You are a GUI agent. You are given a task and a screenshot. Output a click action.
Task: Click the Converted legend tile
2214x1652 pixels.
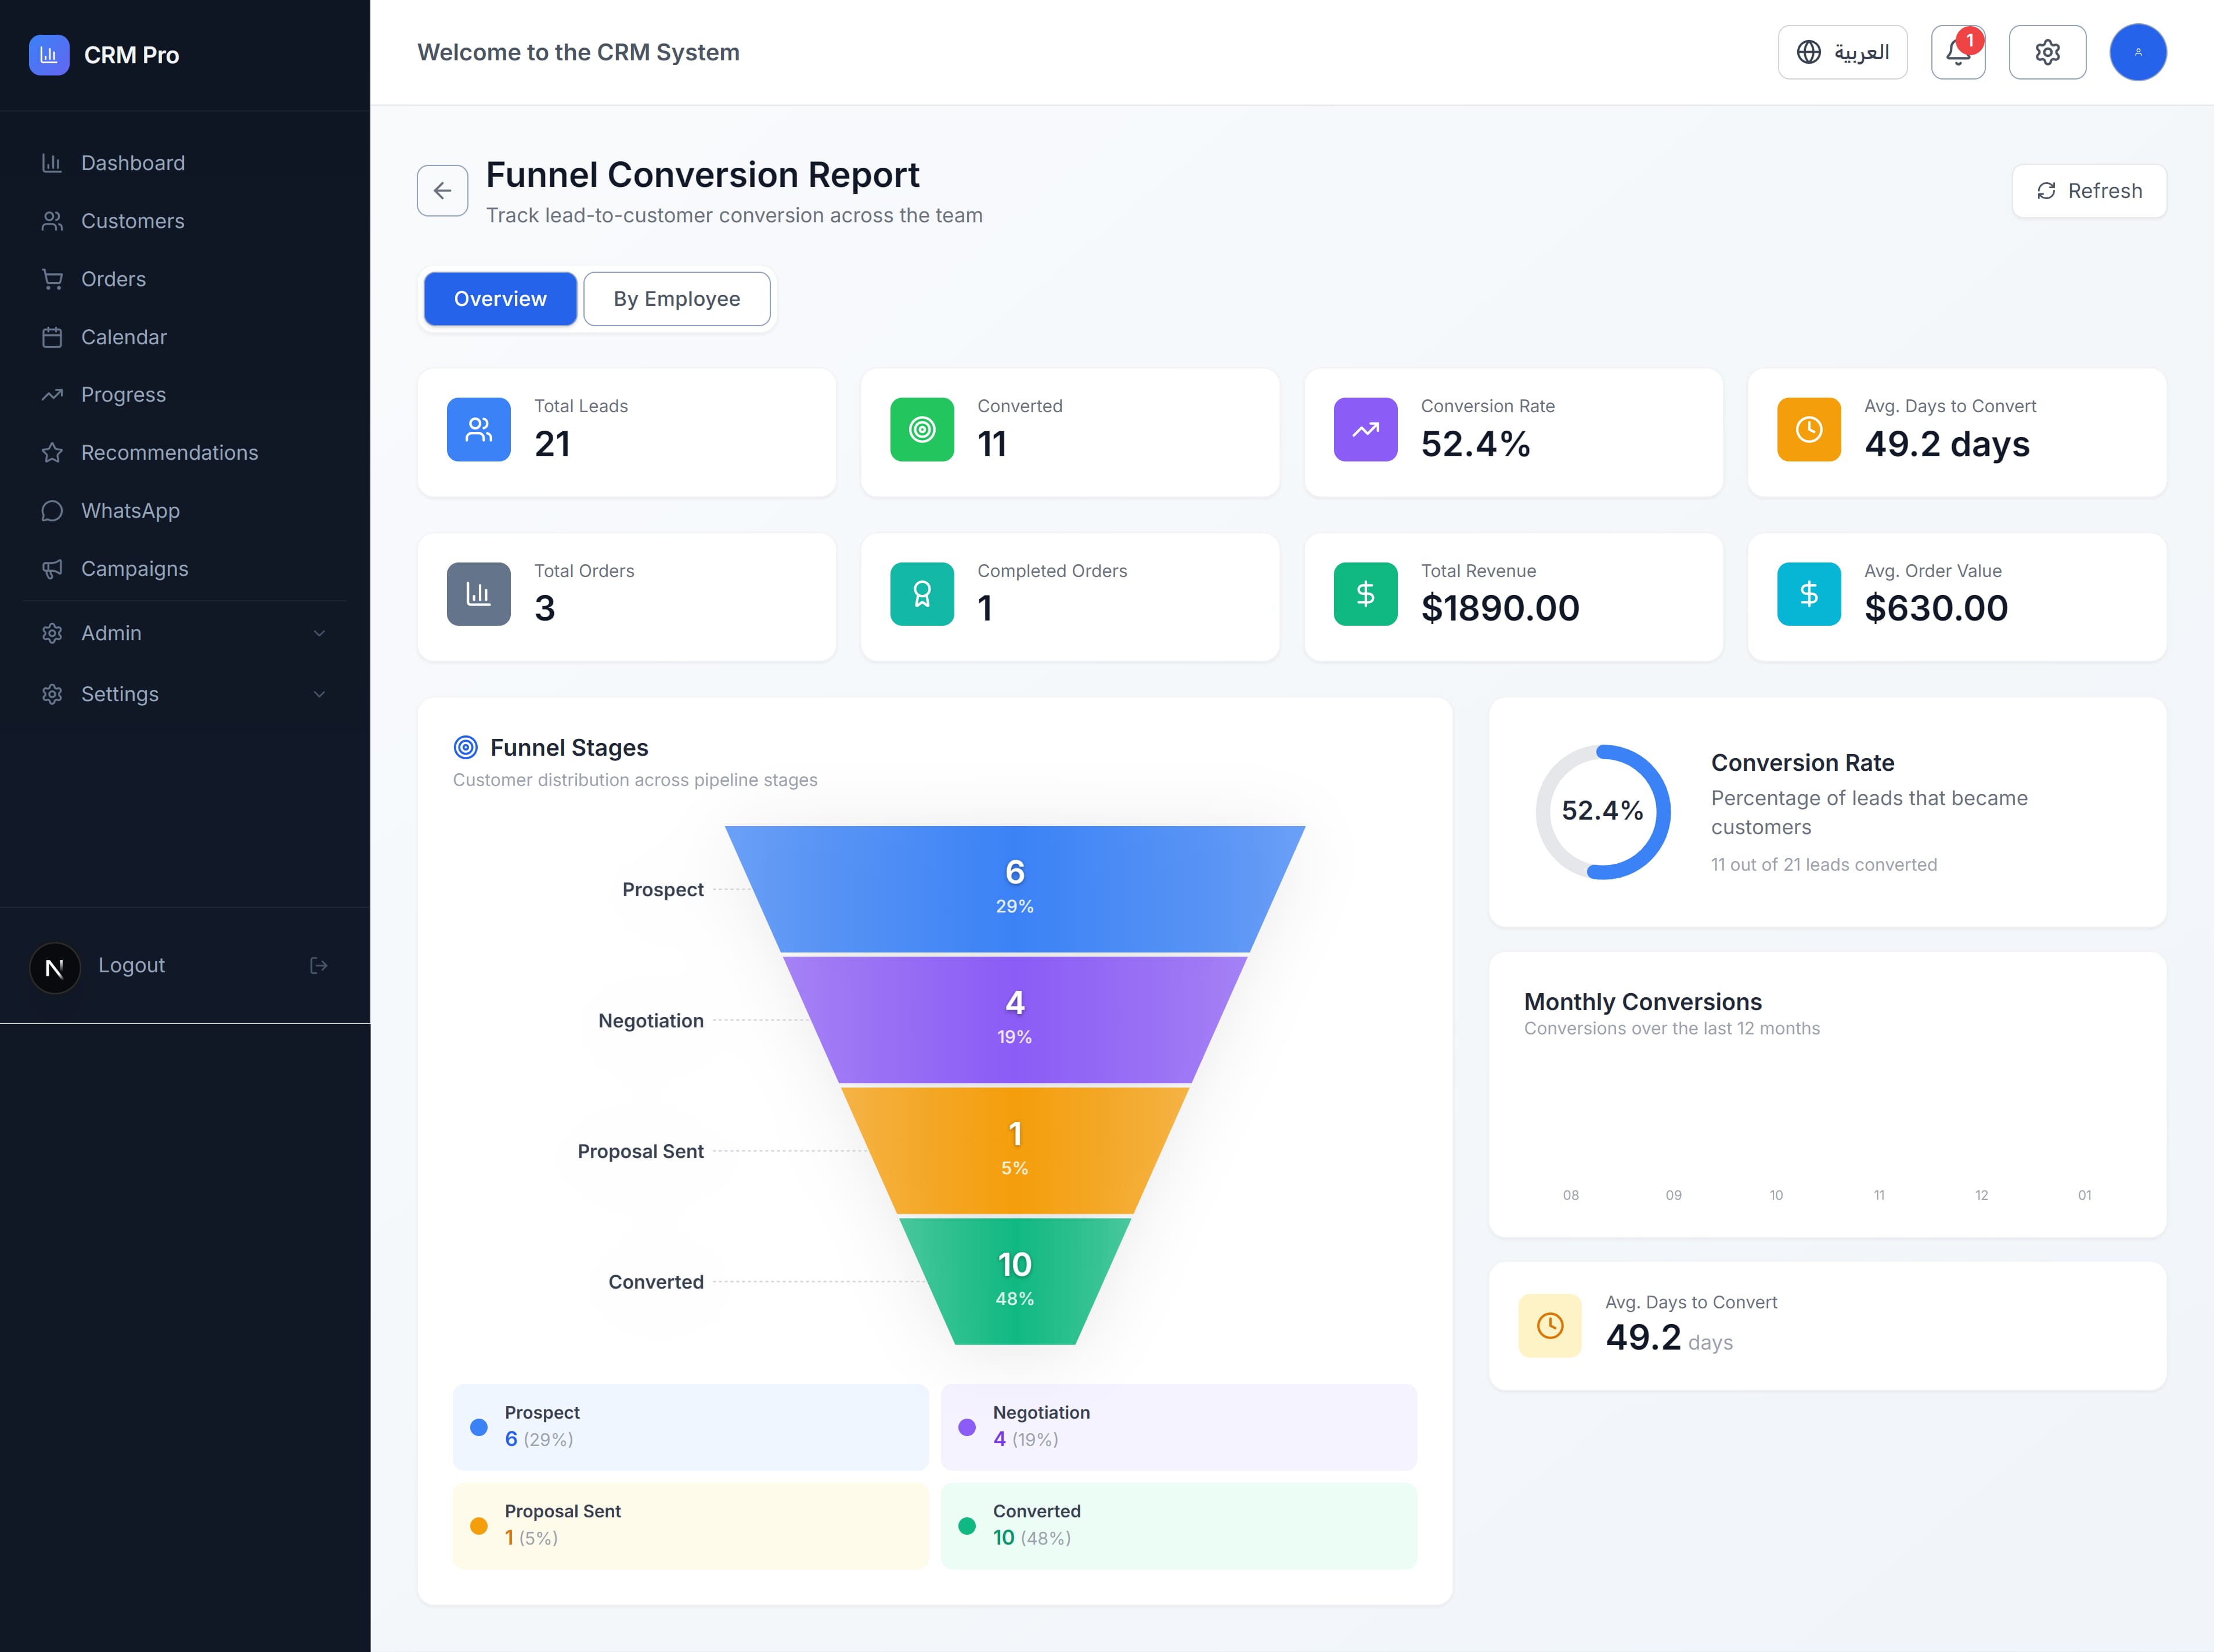(1179, 1526)
